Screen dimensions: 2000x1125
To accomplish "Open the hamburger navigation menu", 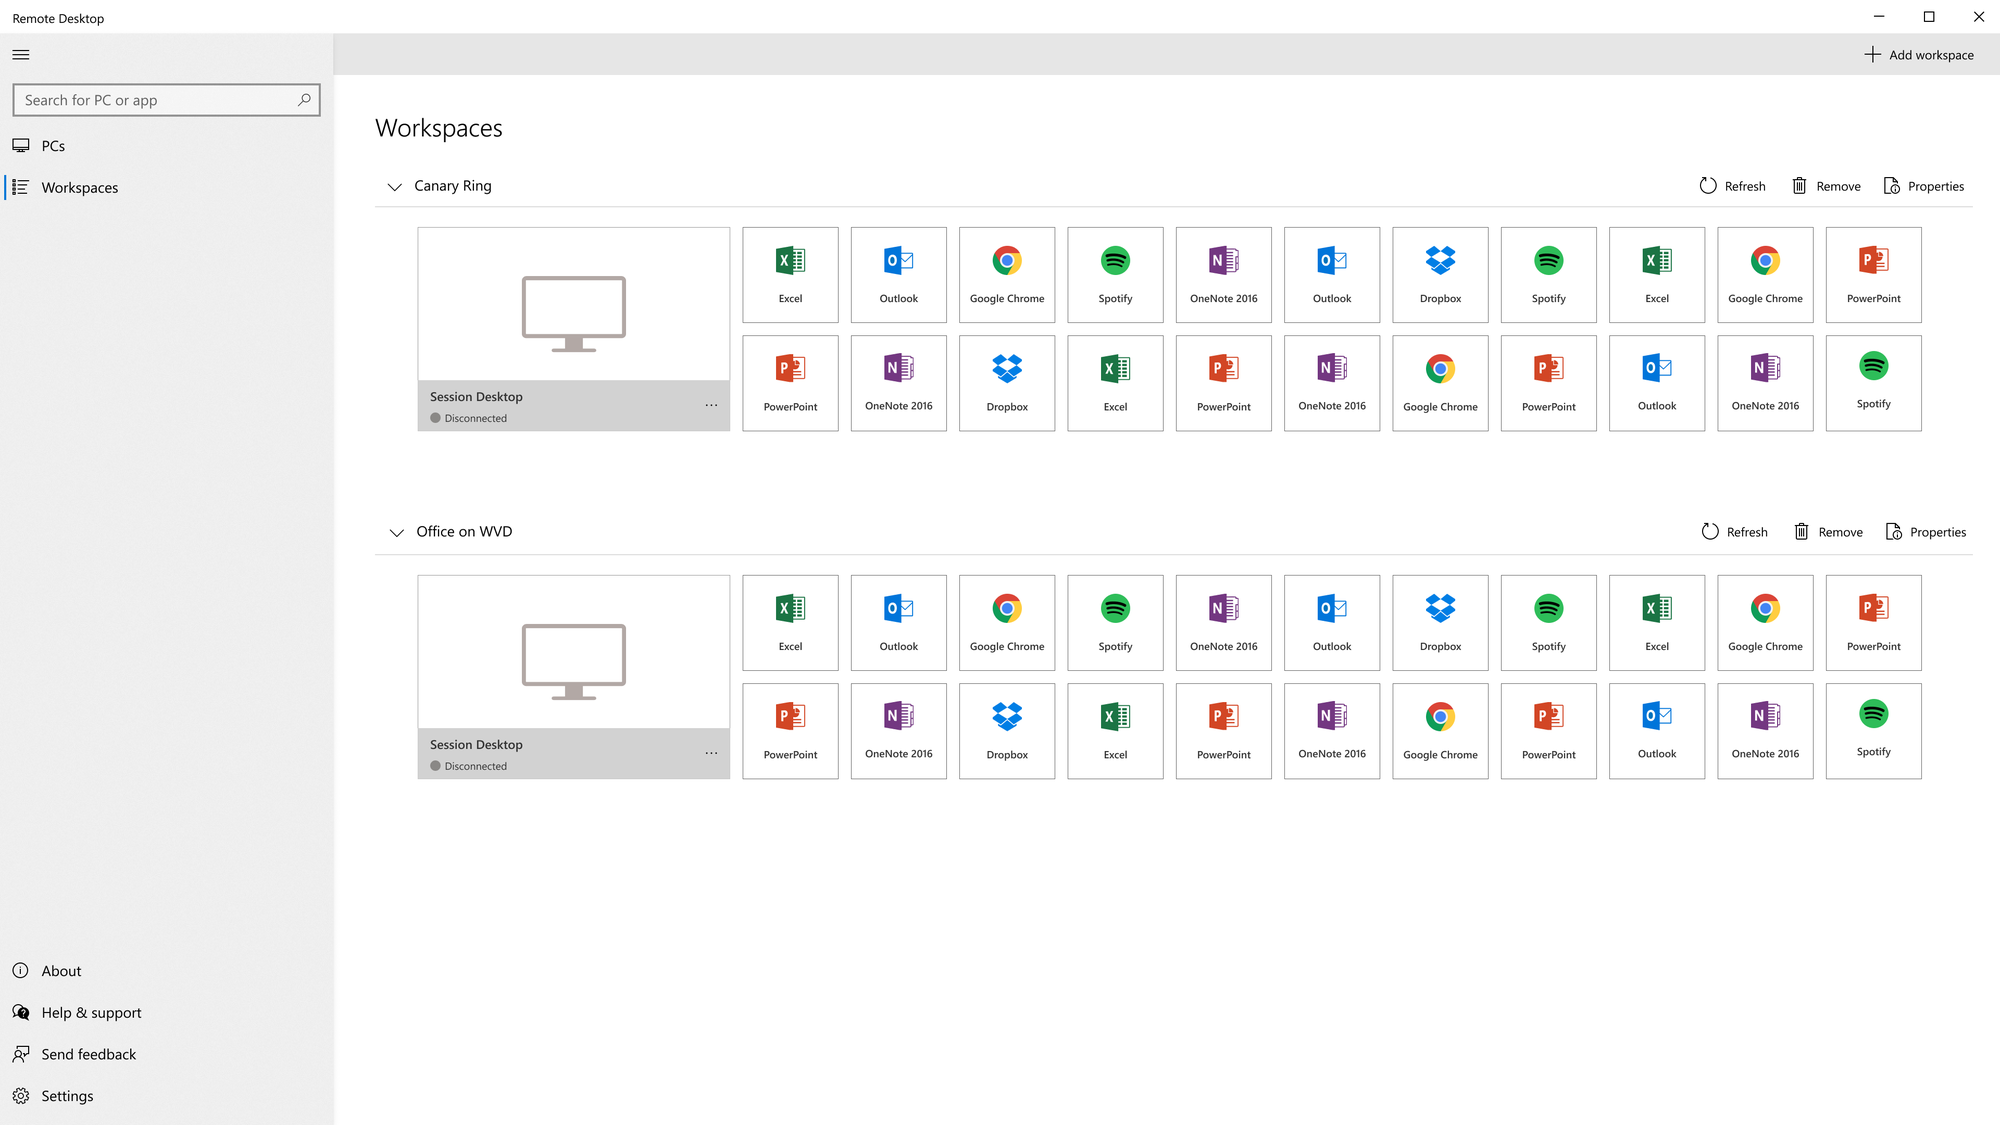I will tap(21, 55).
